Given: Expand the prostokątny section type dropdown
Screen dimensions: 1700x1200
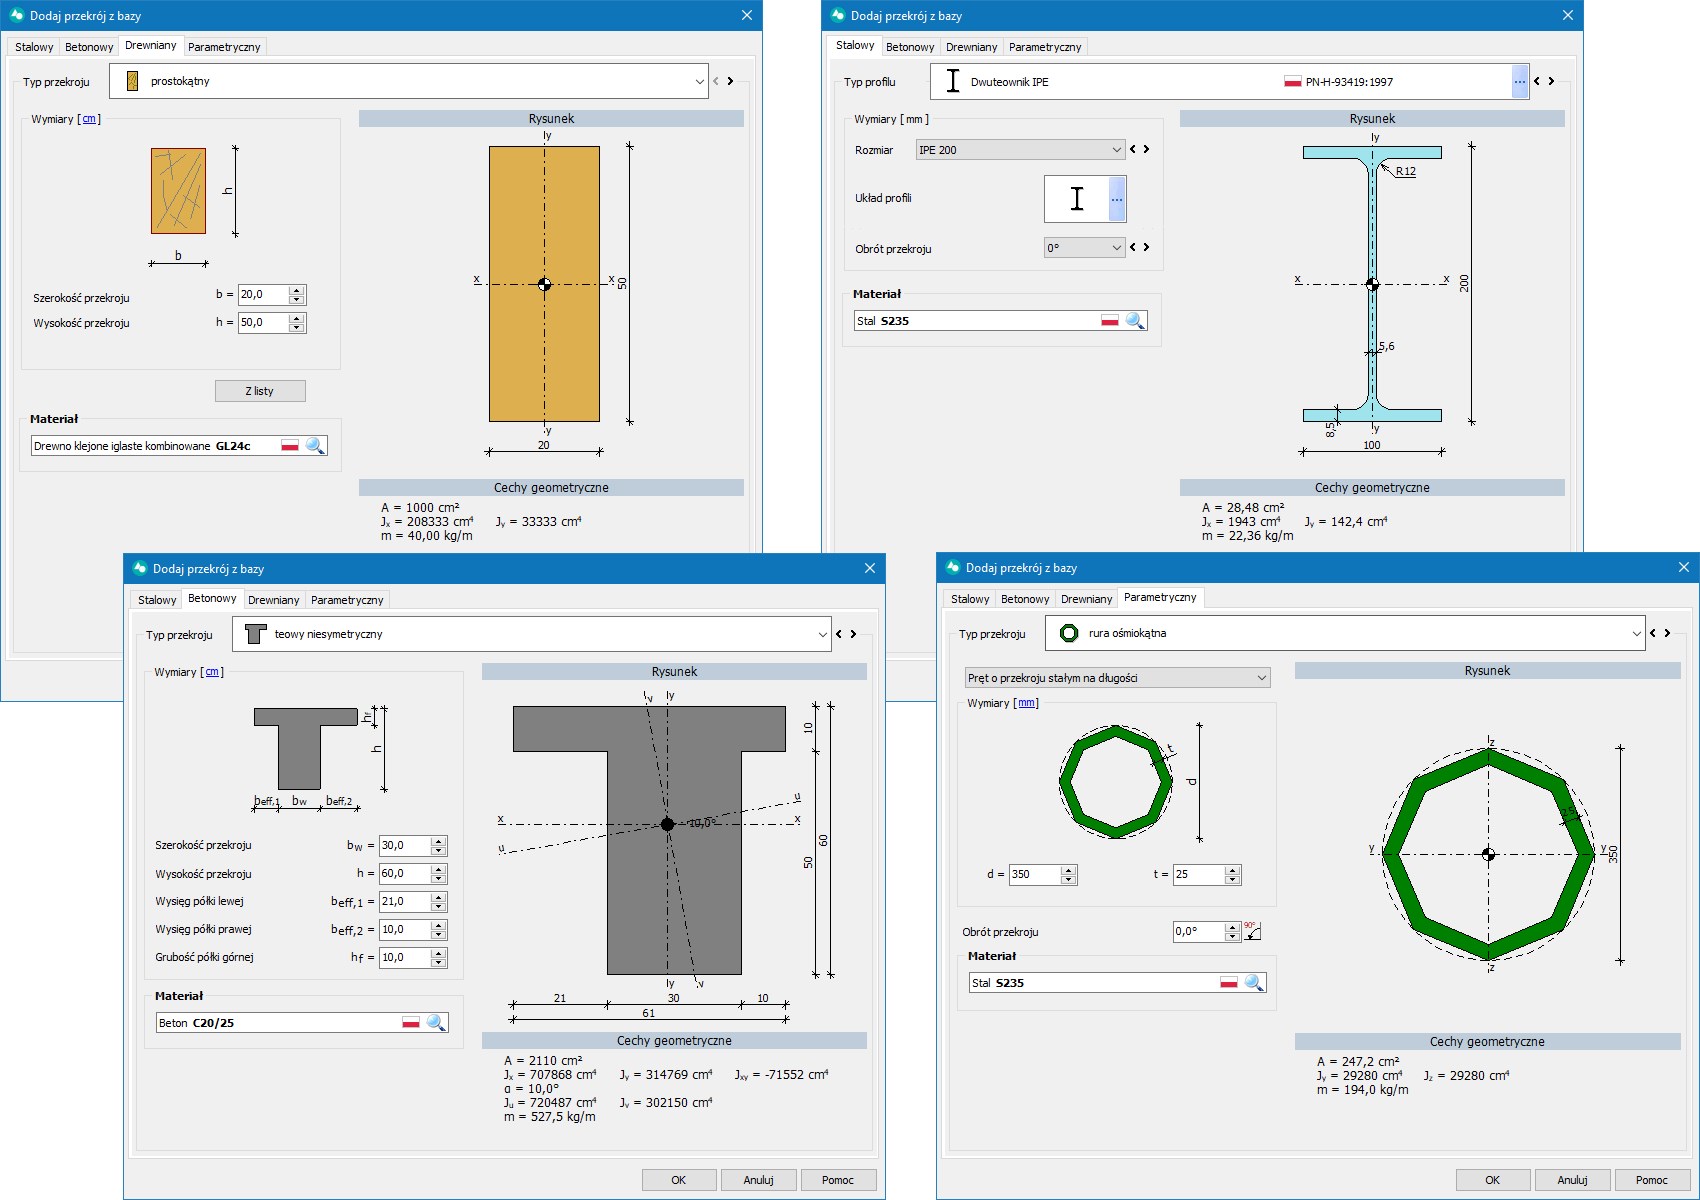Looking at the screenshot, I should tap(699, 82).
